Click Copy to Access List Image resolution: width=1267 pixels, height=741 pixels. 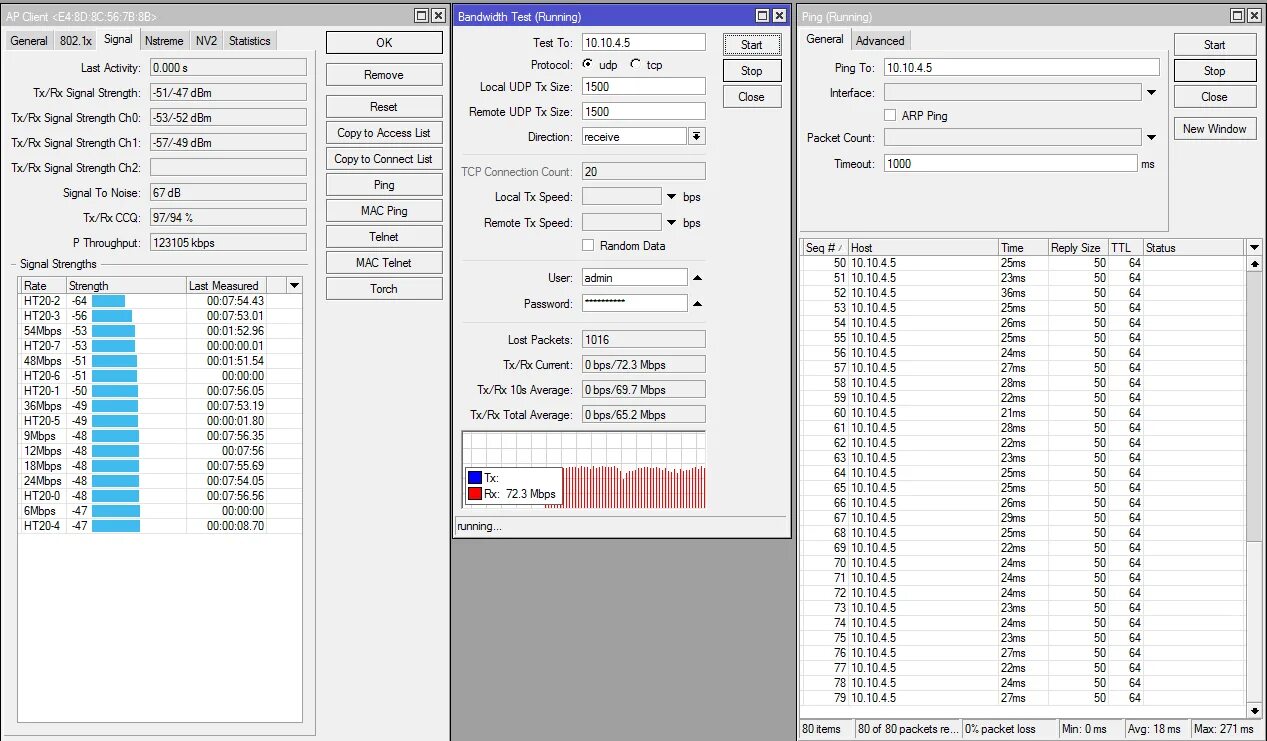[x=384, y=133]
